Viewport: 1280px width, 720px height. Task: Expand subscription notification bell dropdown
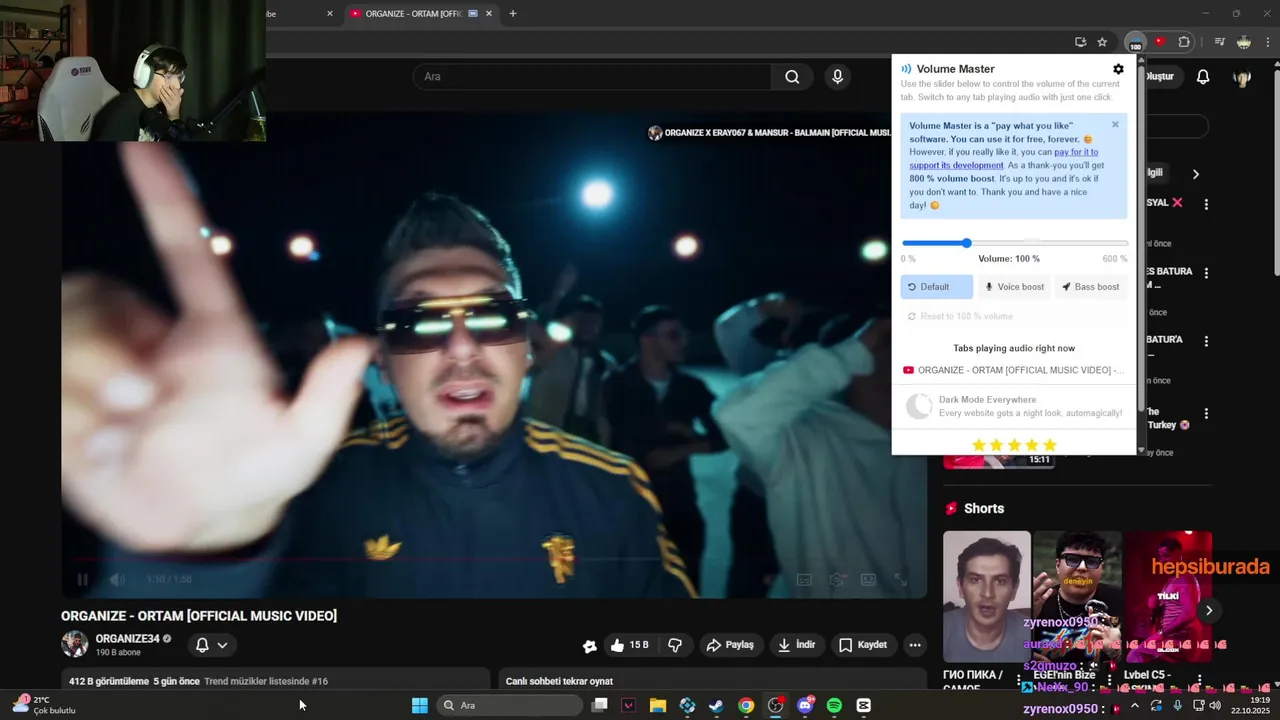point(212,645)
